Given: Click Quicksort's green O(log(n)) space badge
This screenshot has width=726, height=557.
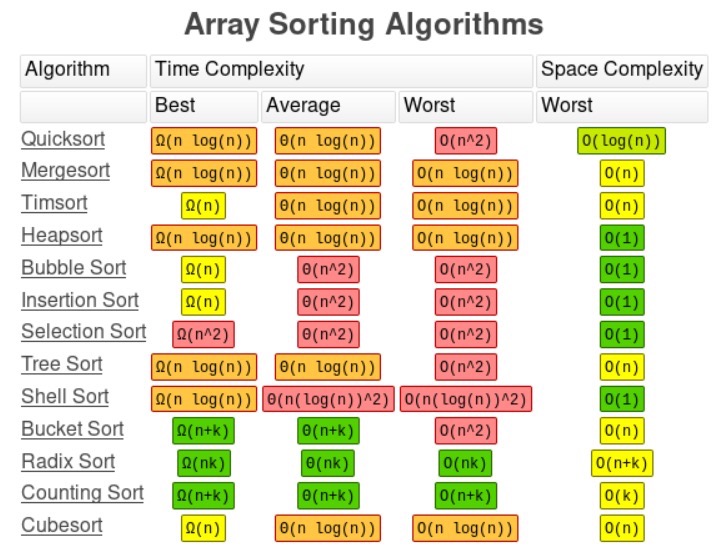Looking at the screenshot, I should 621,141.
